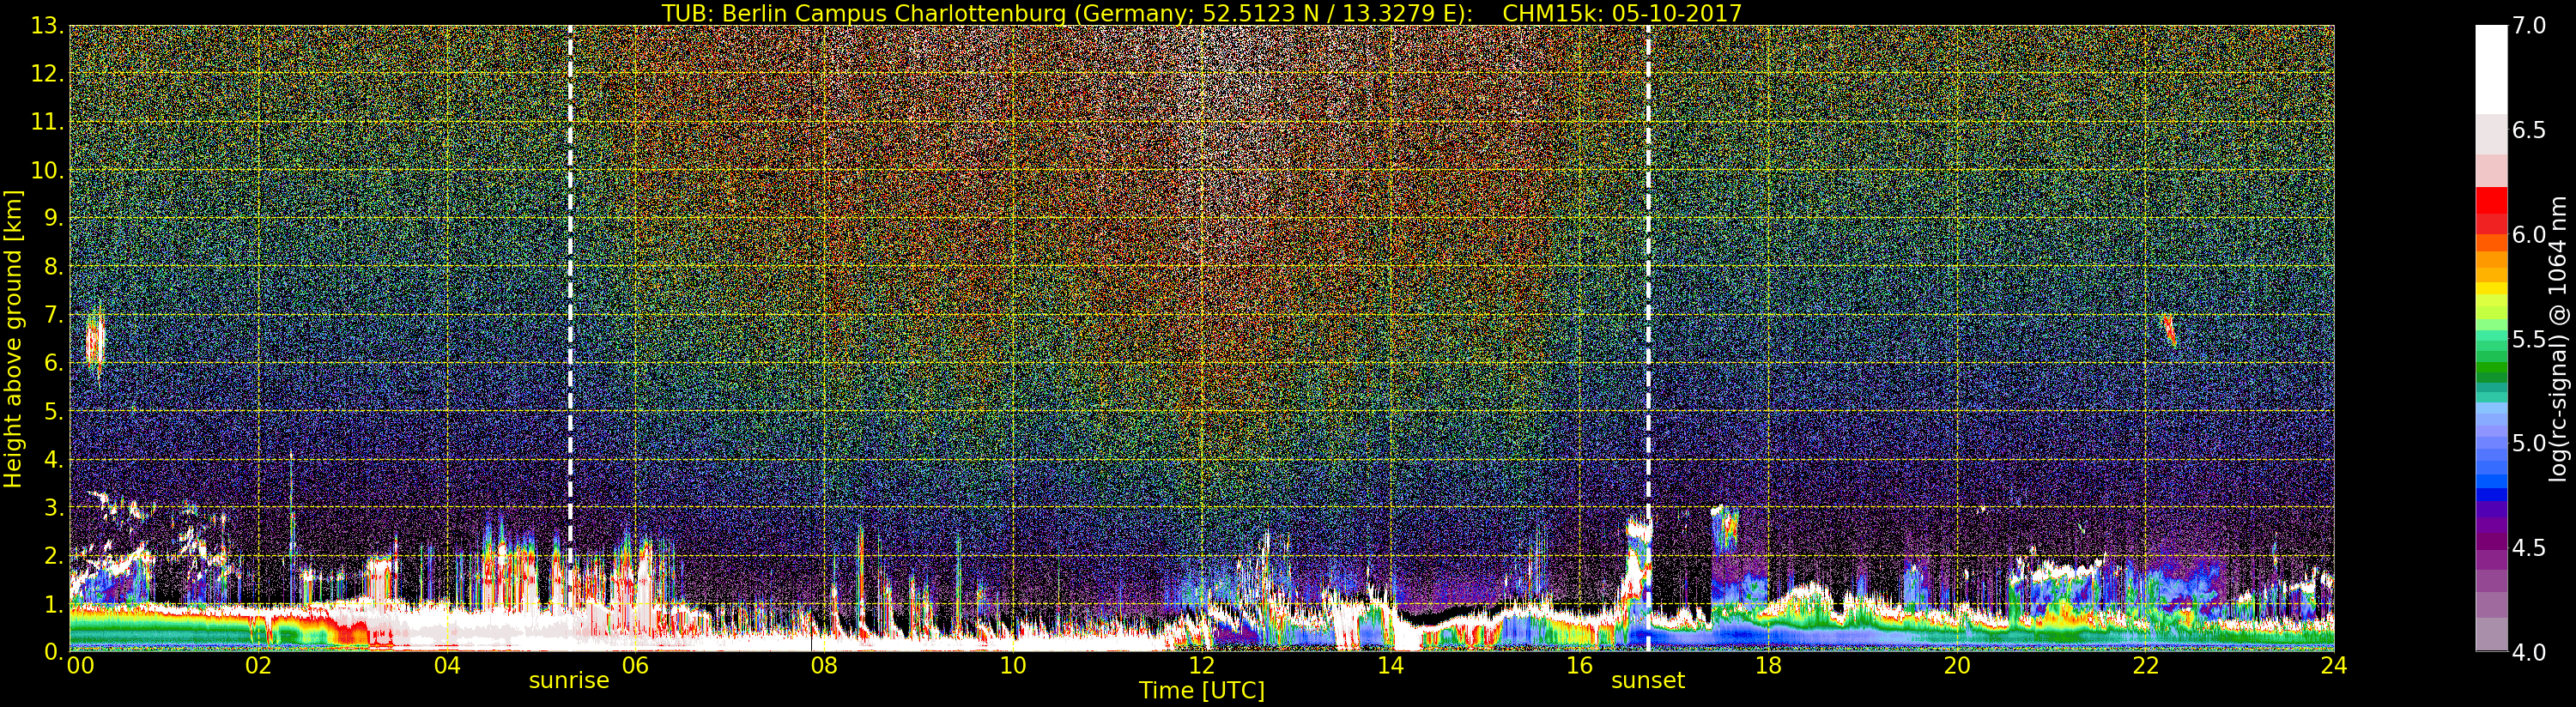Click the '14' tick on the time axis
The image size is (2576, 707).
click(1390, 666)
